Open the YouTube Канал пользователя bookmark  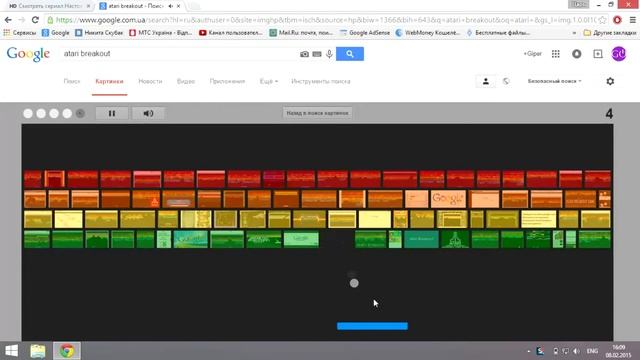tap(231, 33)
